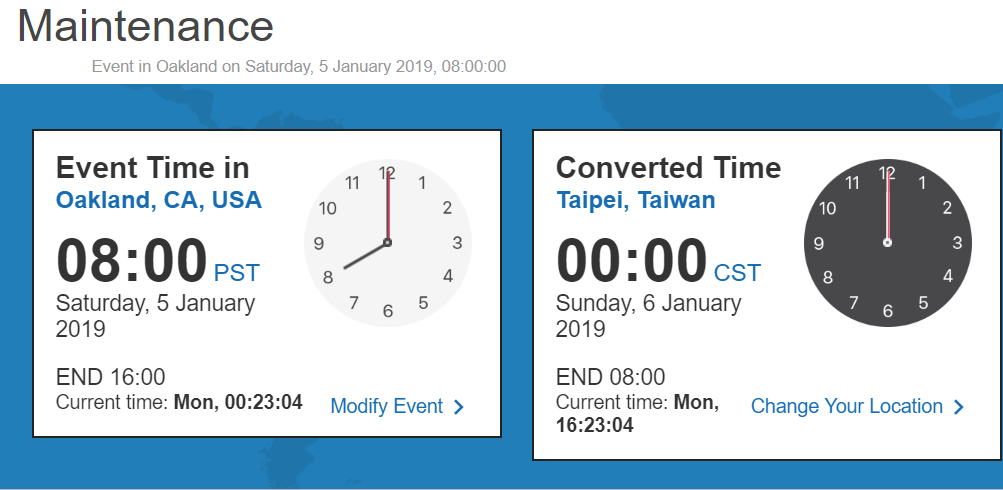Click the 00:00 converted time digits
Screen dimensions: 1003x490
(631, 261)
